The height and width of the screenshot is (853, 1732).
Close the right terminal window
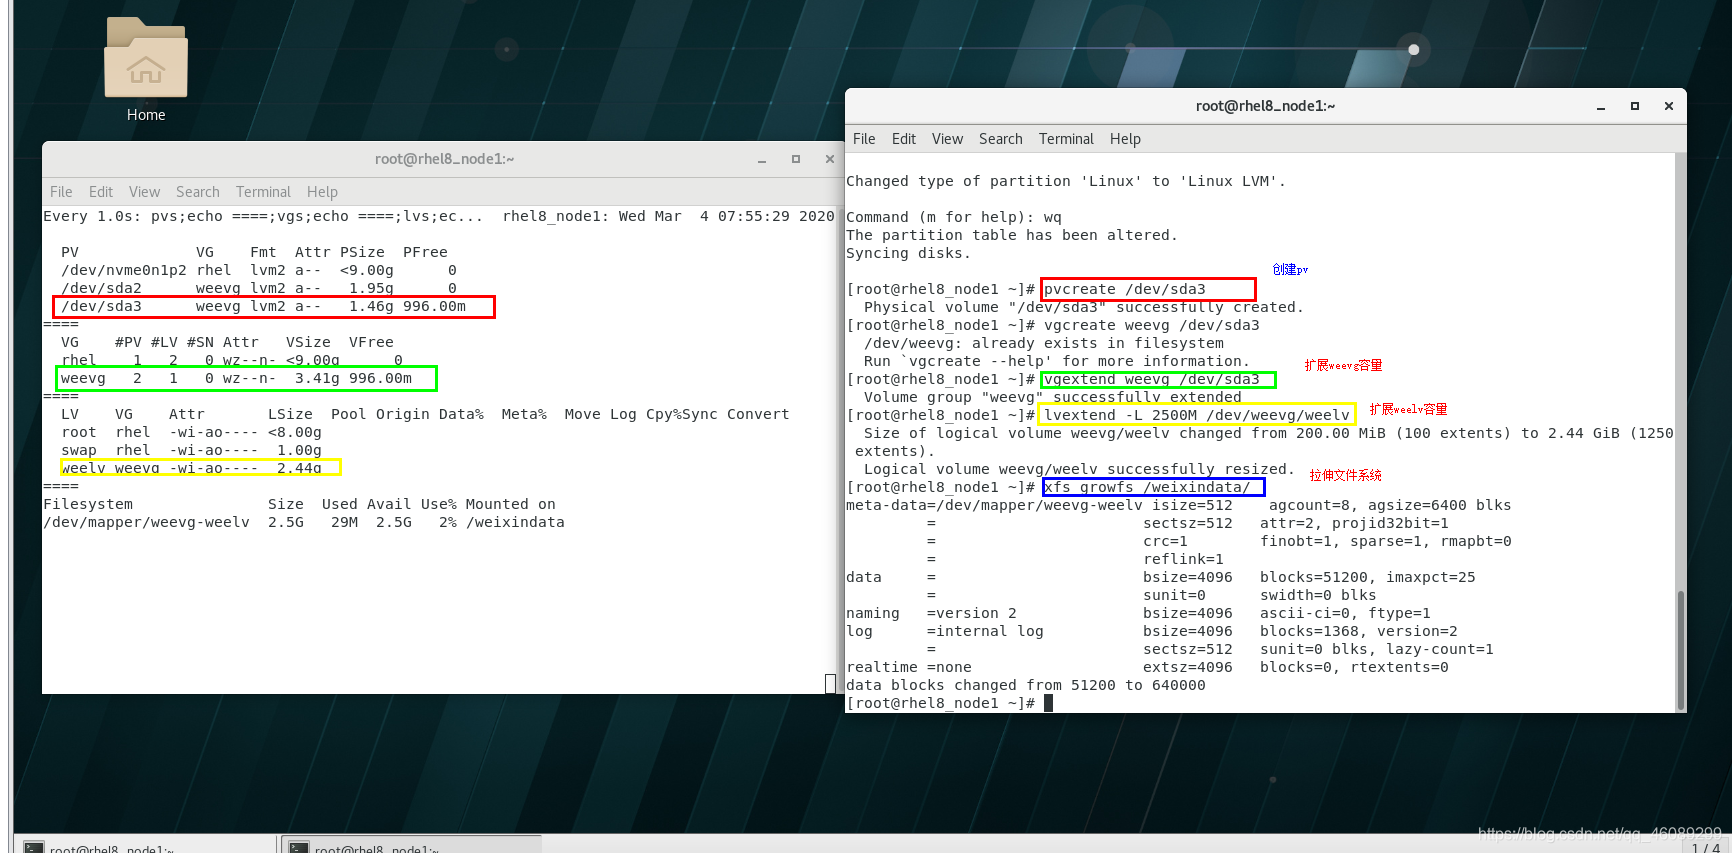pos(1669,106)
